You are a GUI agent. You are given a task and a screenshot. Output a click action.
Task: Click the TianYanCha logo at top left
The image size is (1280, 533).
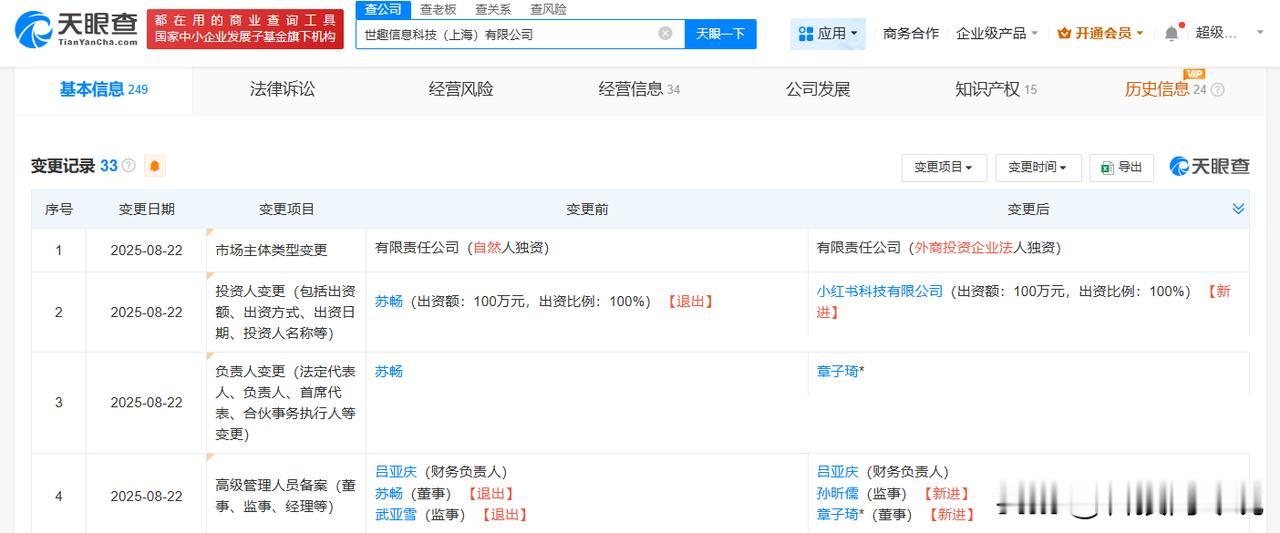[76, 30]
